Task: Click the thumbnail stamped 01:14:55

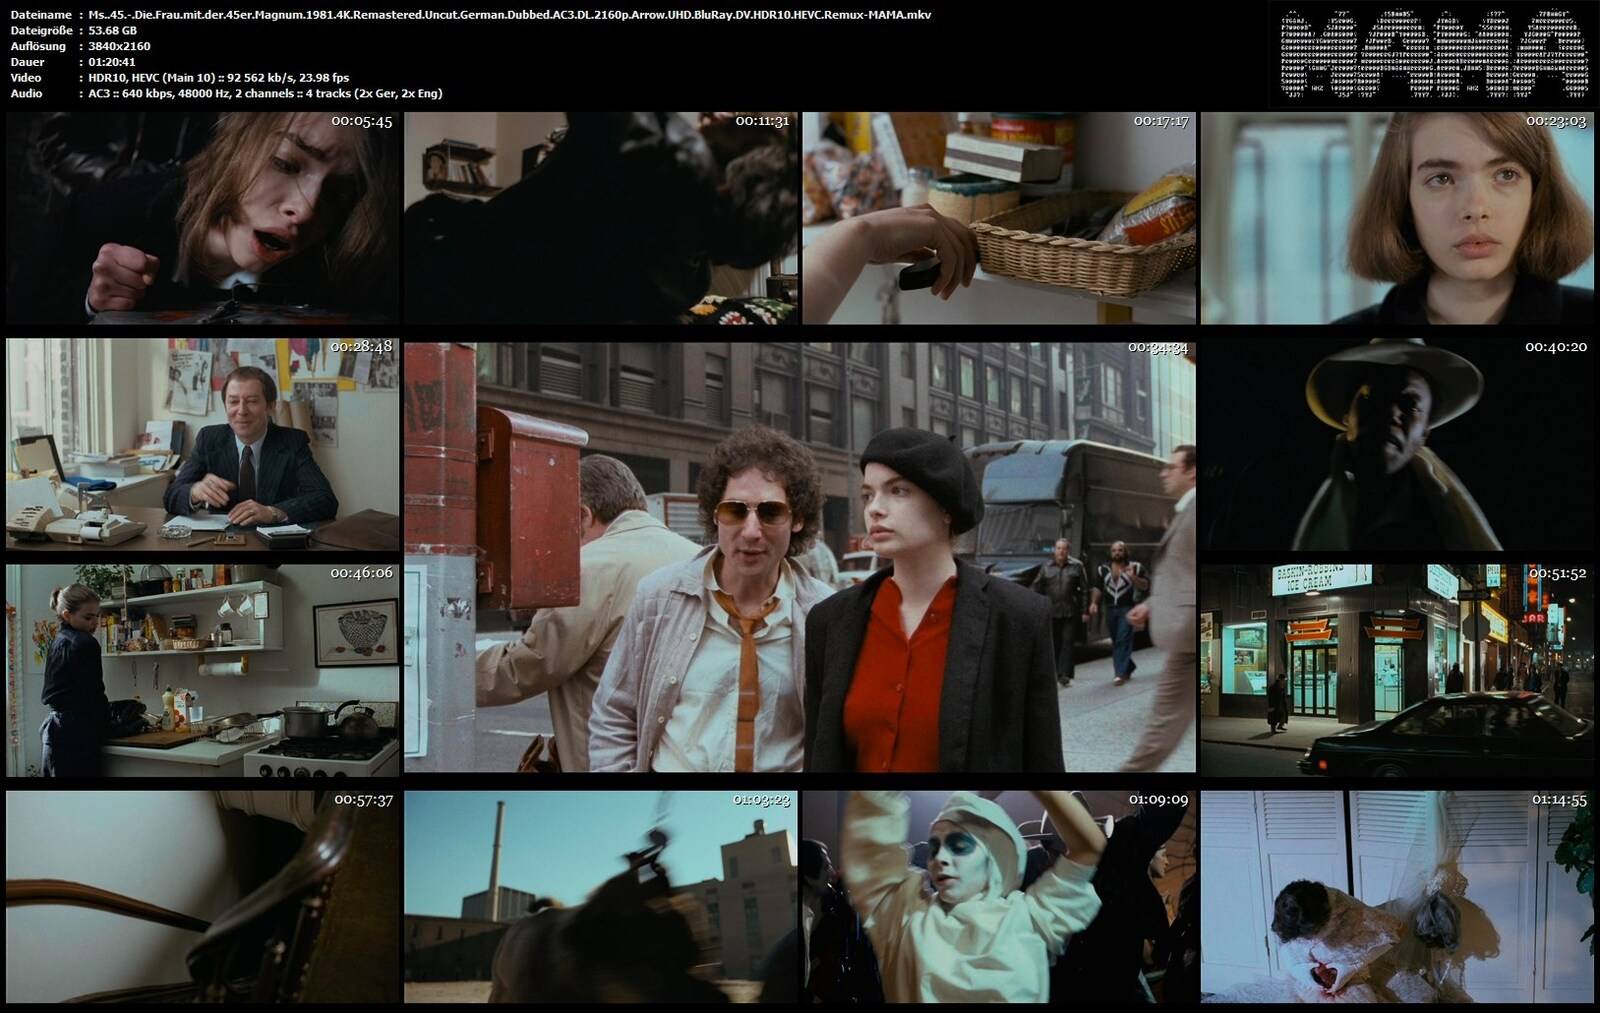Action: (1396, 897)
